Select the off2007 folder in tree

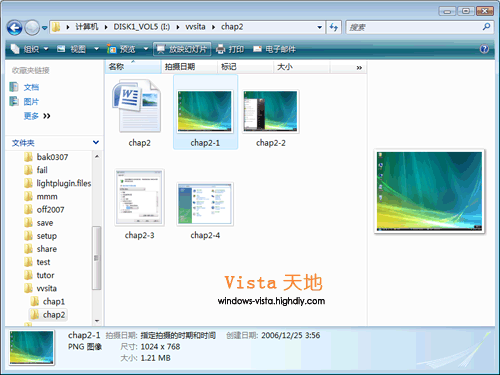44,209
